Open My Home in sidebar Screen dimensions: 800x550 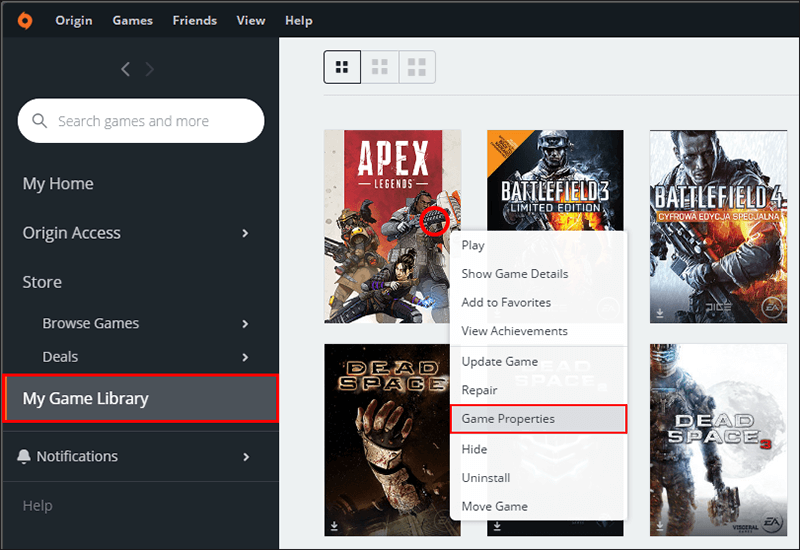coord(58,184)
